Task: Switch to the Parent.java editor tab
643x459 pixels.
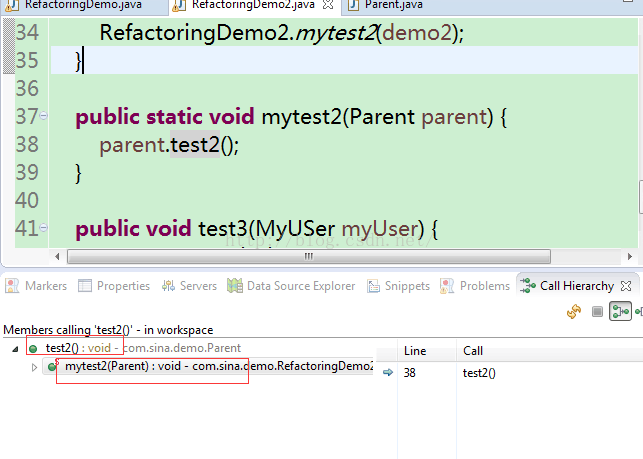Action: tap(385, 5)
